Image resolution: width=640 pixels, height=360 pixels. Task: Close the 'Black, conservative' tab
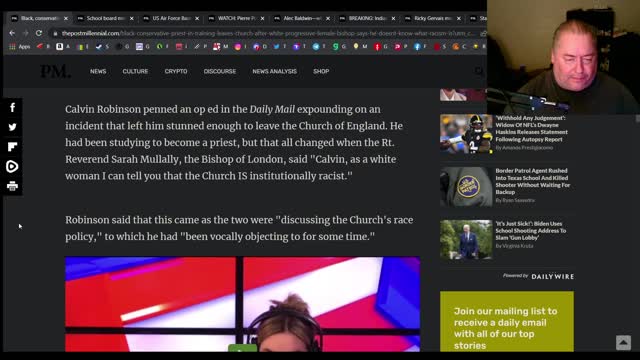[66, 18]
